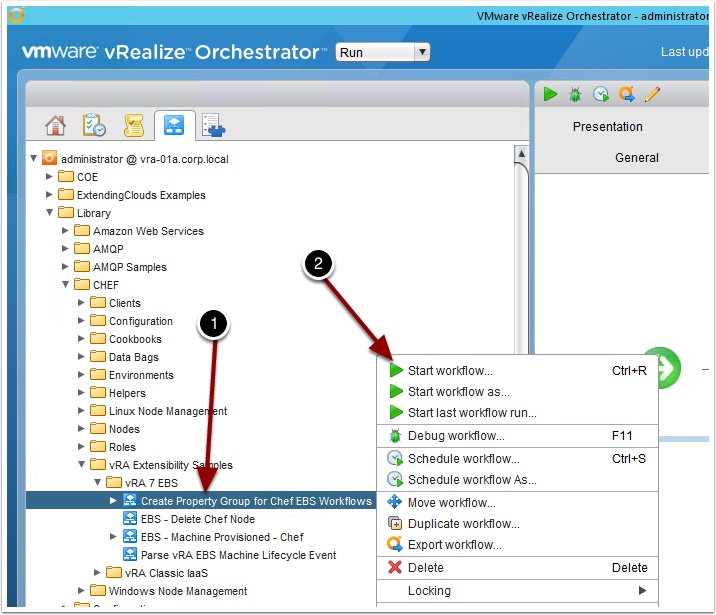The width and height of the screenshot is (716, 615).
Task: Click the tree scrollbar up arrow
Action: pos(521,154)
